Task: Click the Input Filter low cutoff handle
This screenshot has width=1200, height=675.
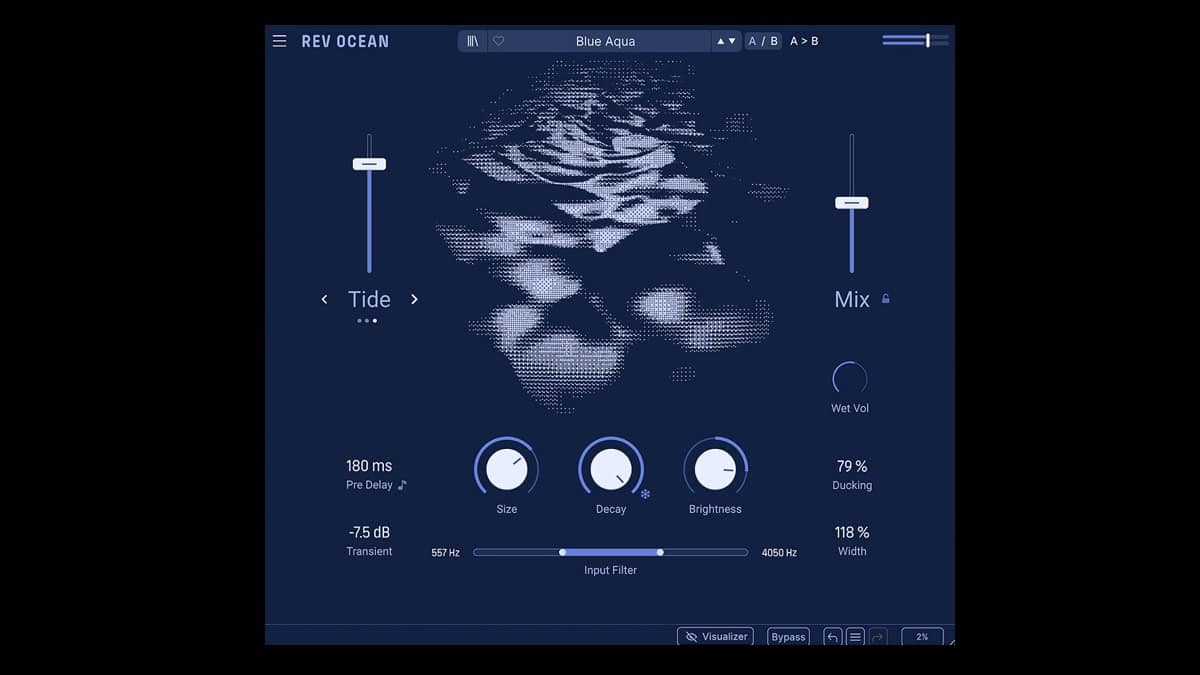Action: click(x=563, y=552)
